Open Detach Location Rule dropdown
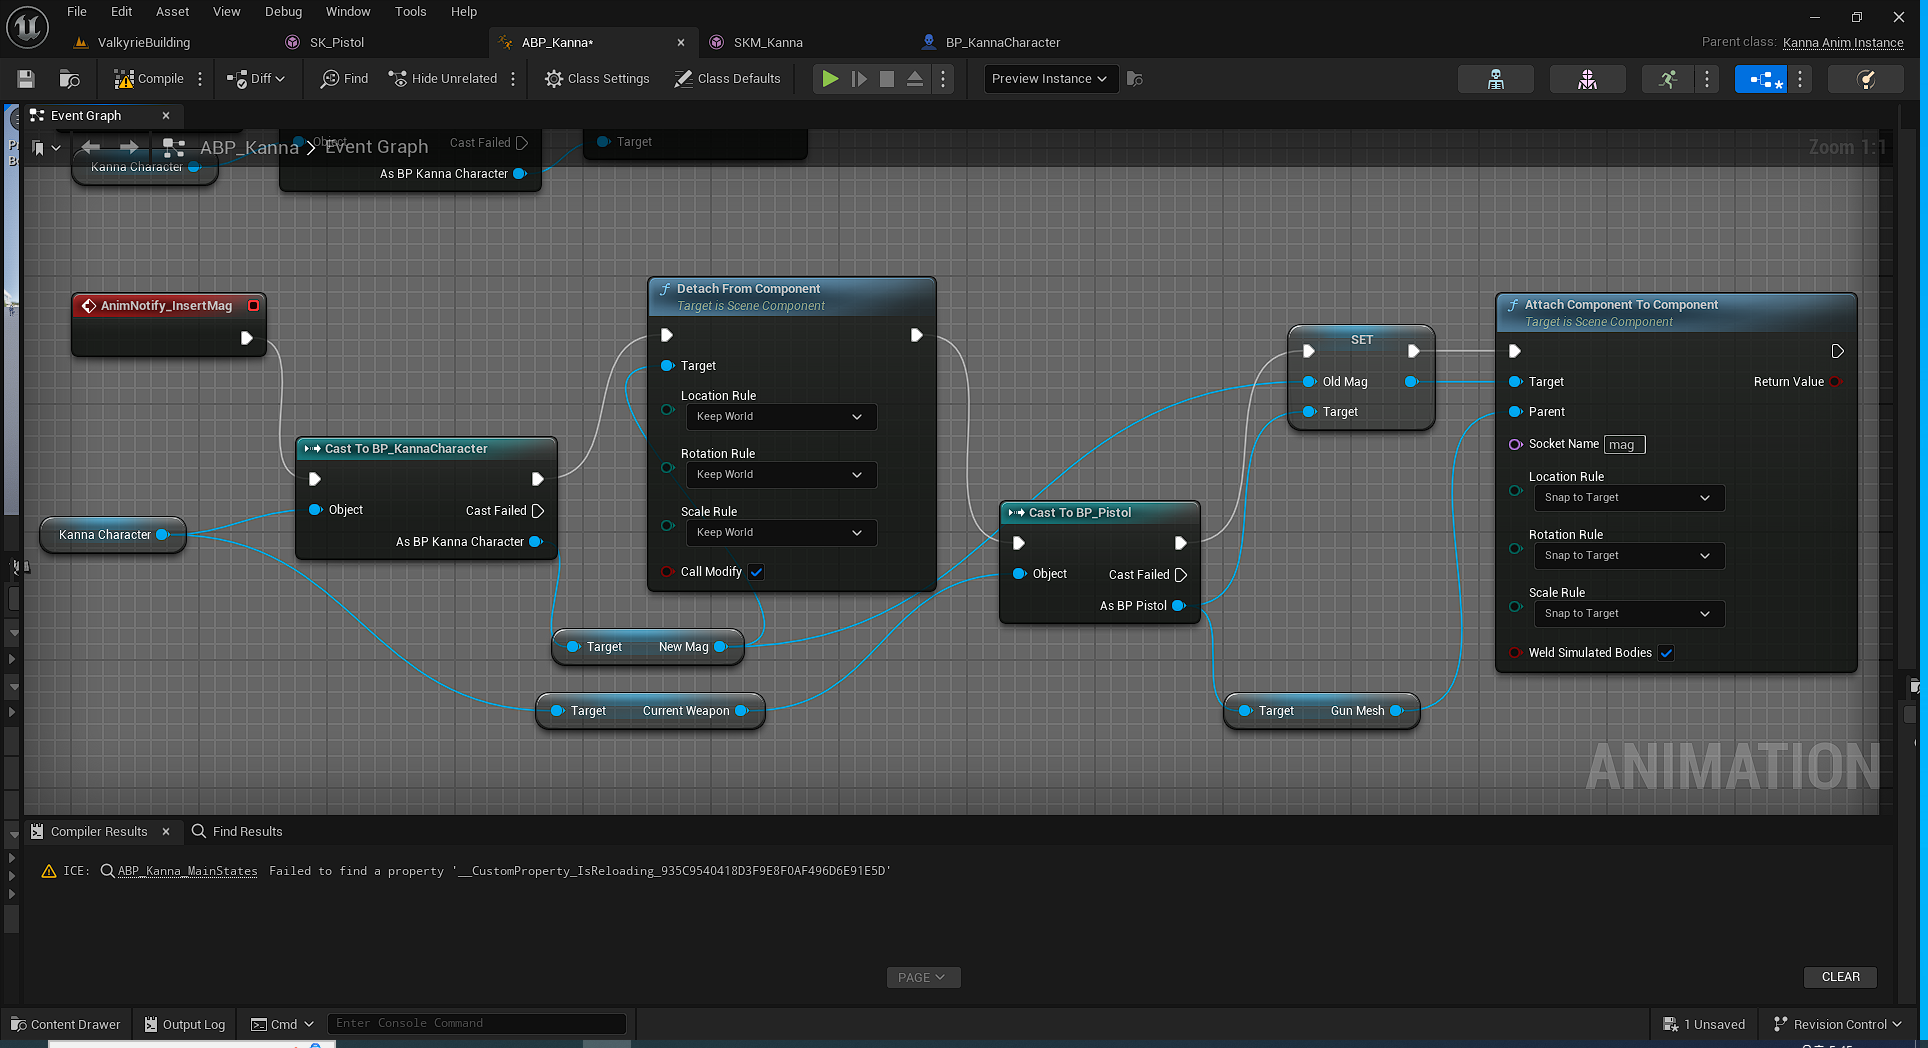1928x1048 pixels. (x=780, y=417)
